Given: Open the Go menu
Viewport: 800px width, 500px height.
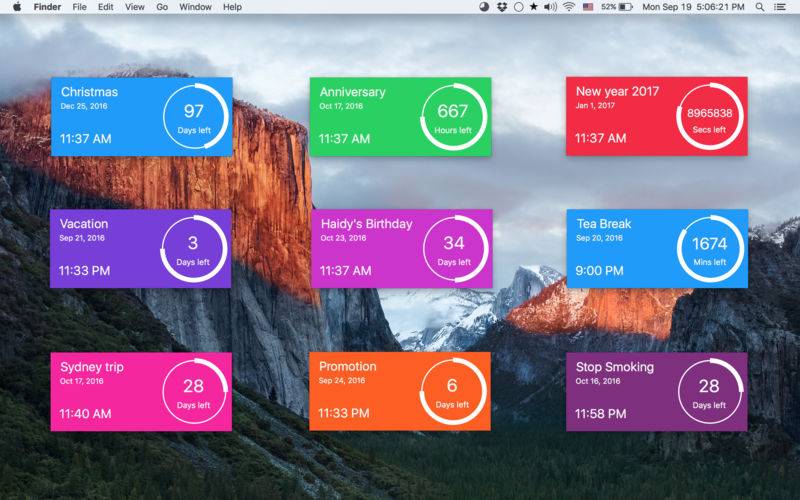Looking at the screenshot, I should point(162,7).
